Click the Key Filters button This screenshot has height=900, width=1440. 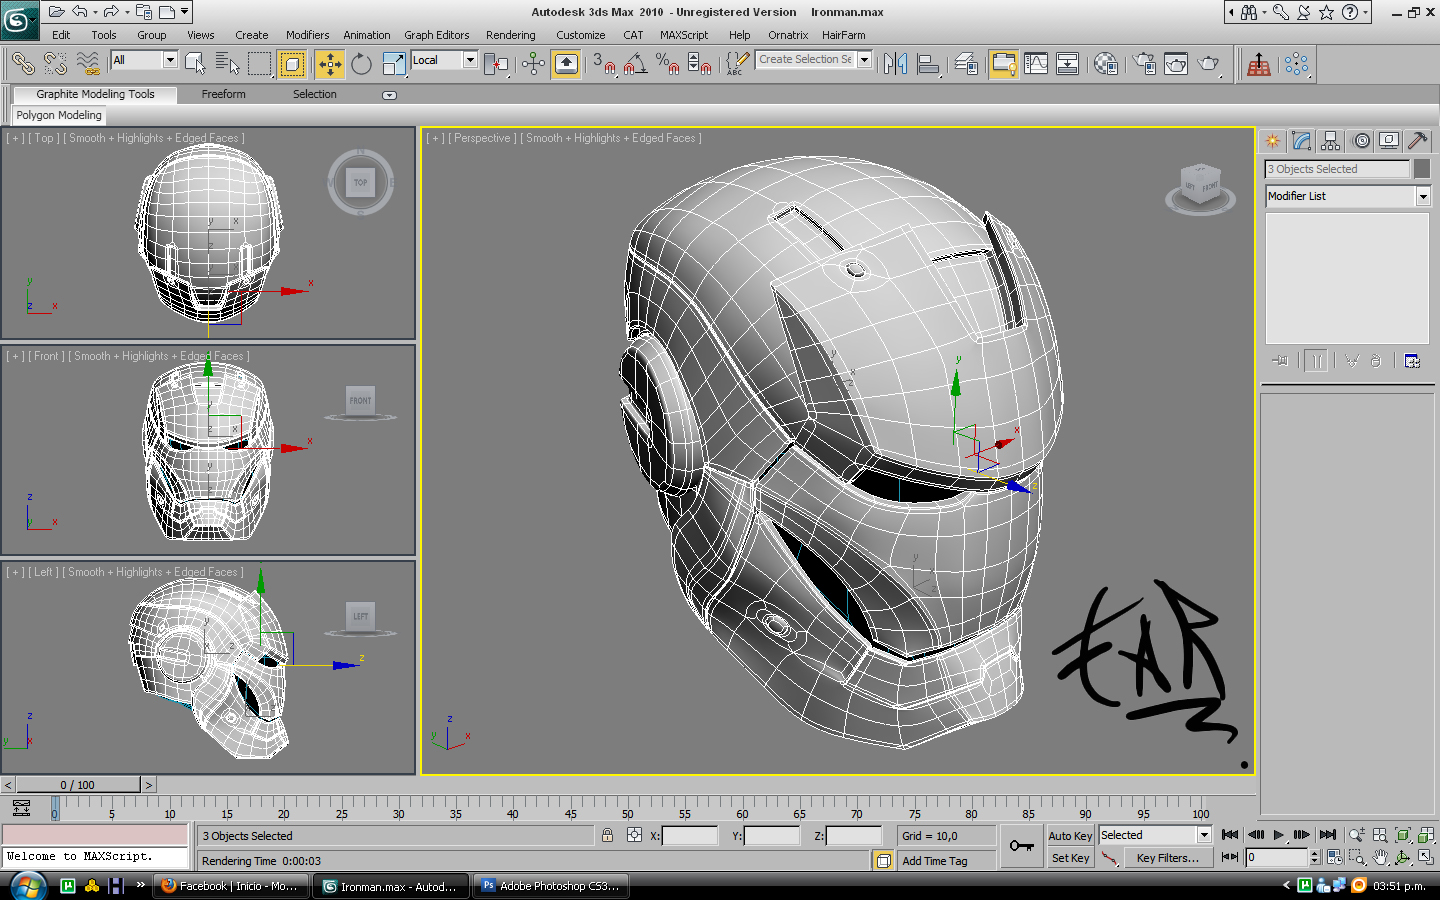pos(1167,858)
